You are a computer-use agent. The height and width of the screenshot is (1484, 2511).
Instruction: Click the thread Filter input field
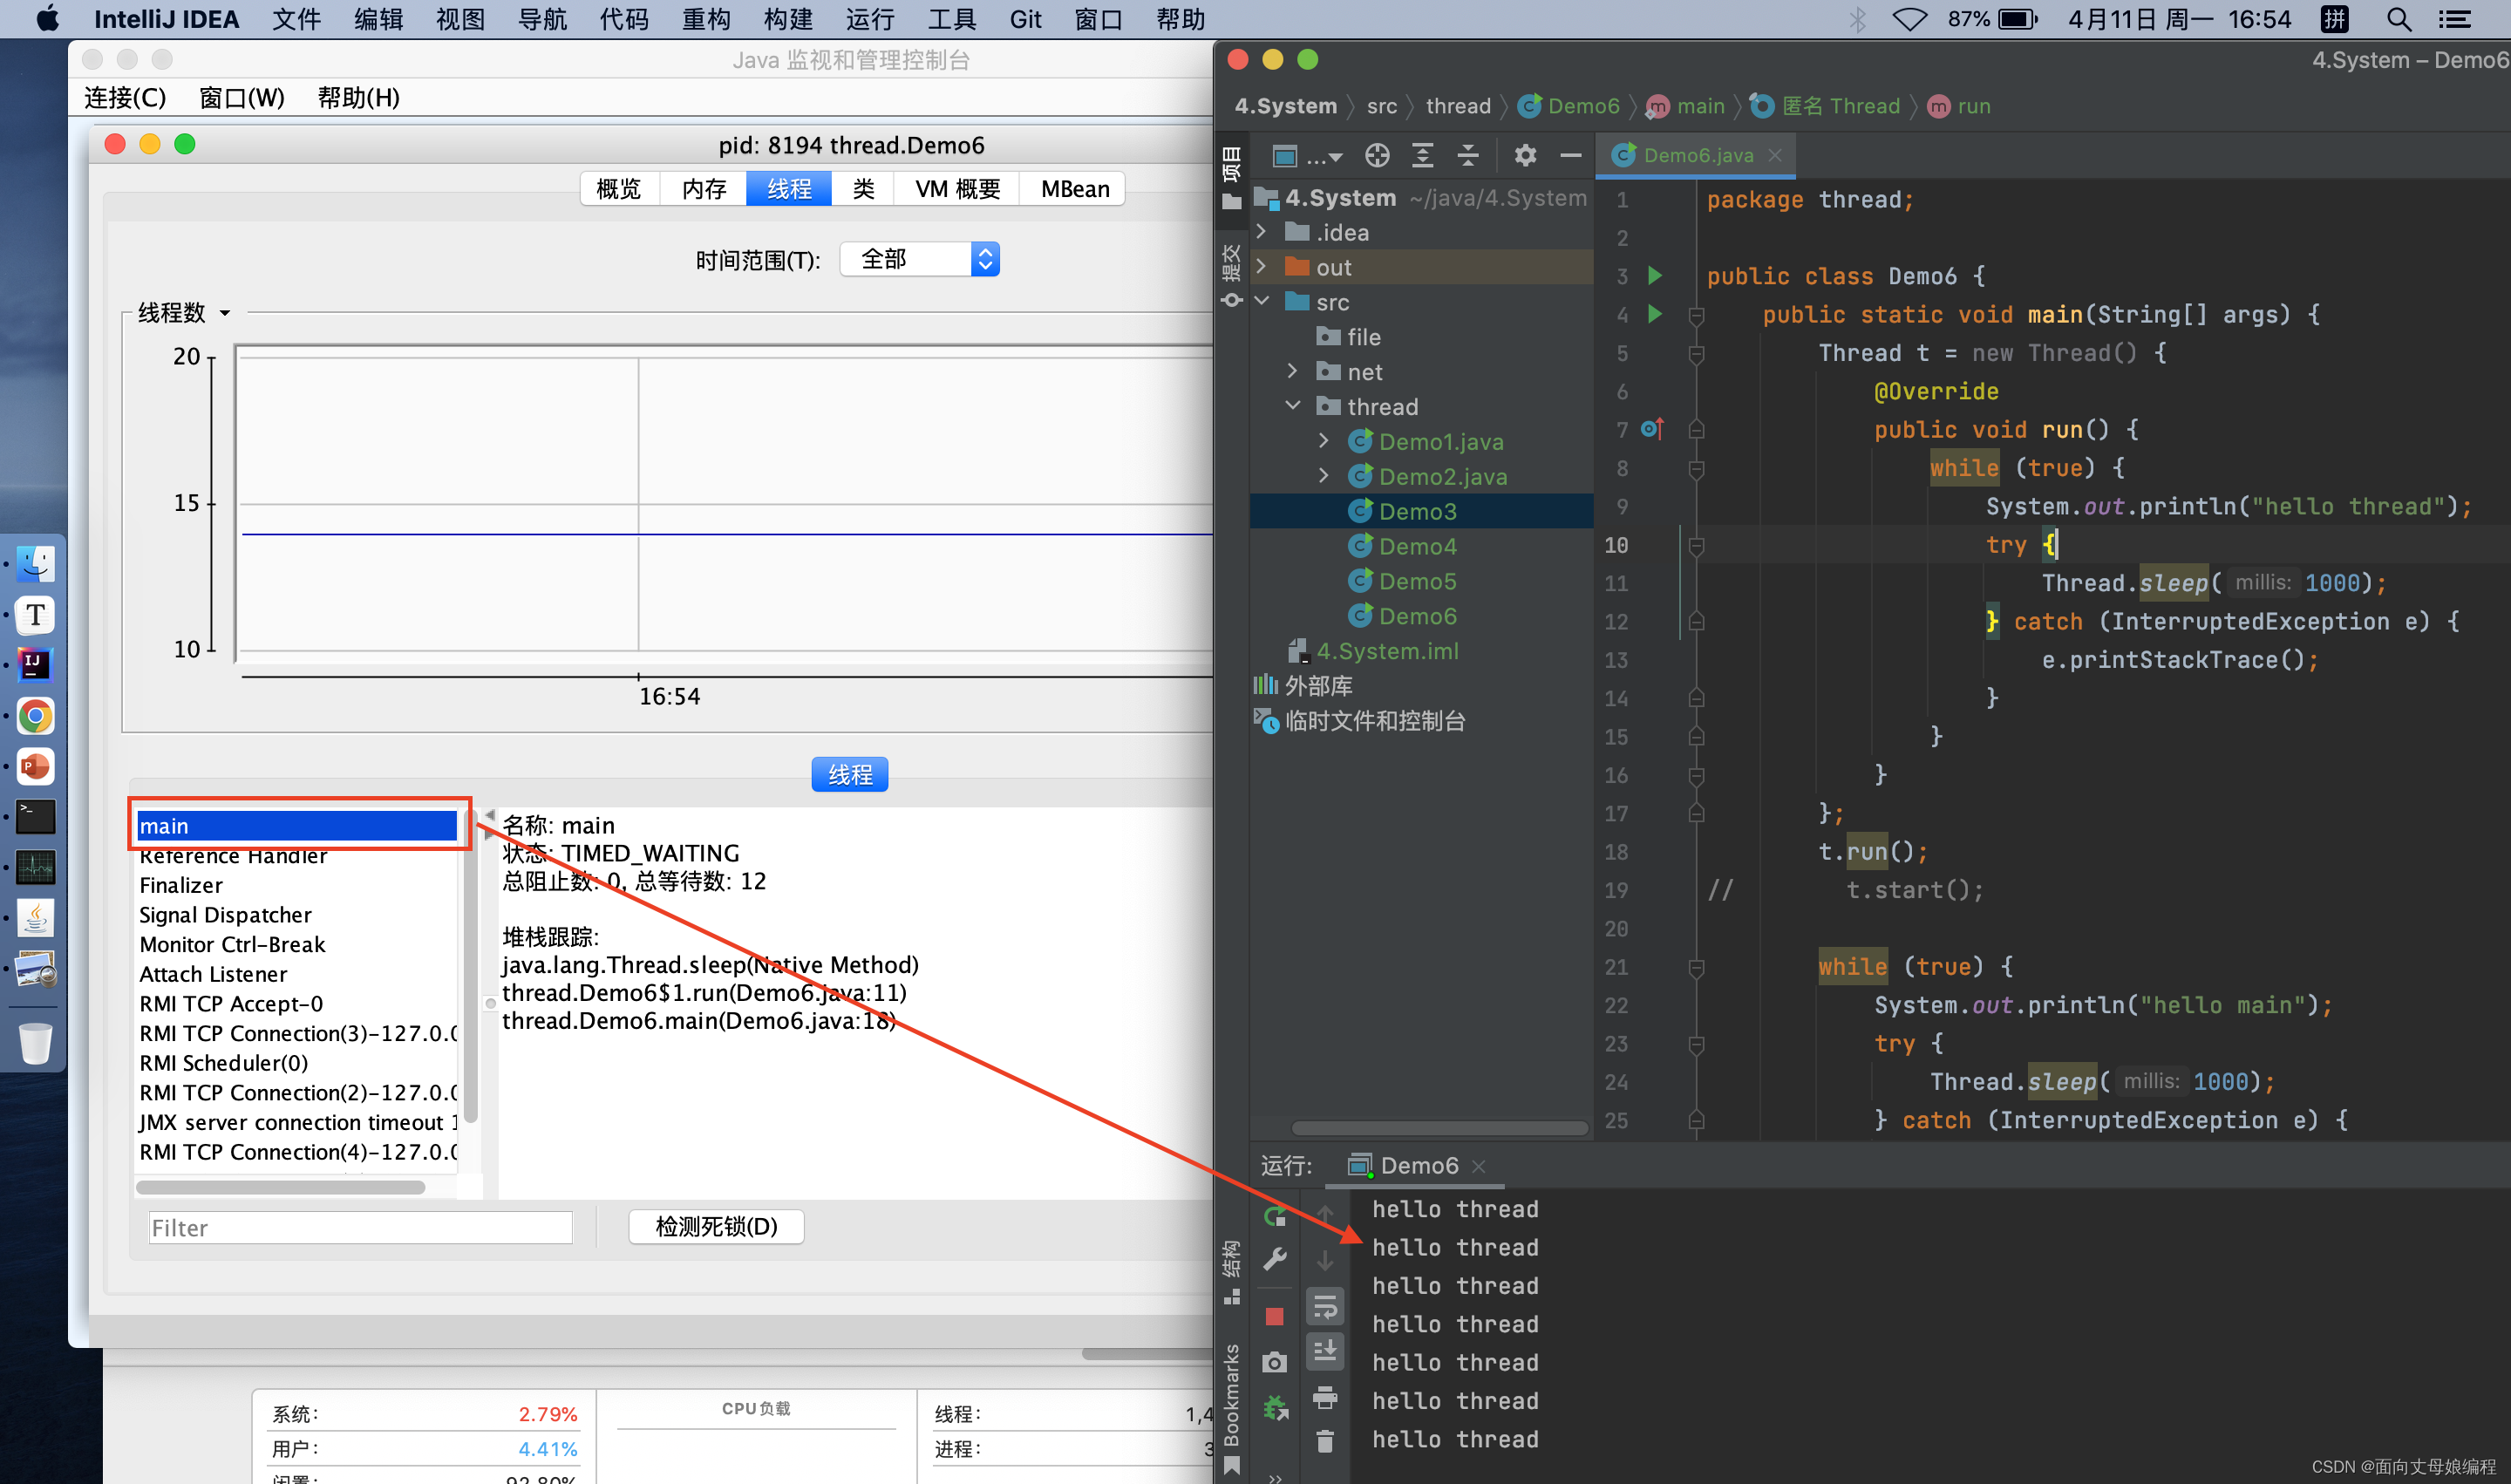pyautogui.click(x=360, y=1227)
